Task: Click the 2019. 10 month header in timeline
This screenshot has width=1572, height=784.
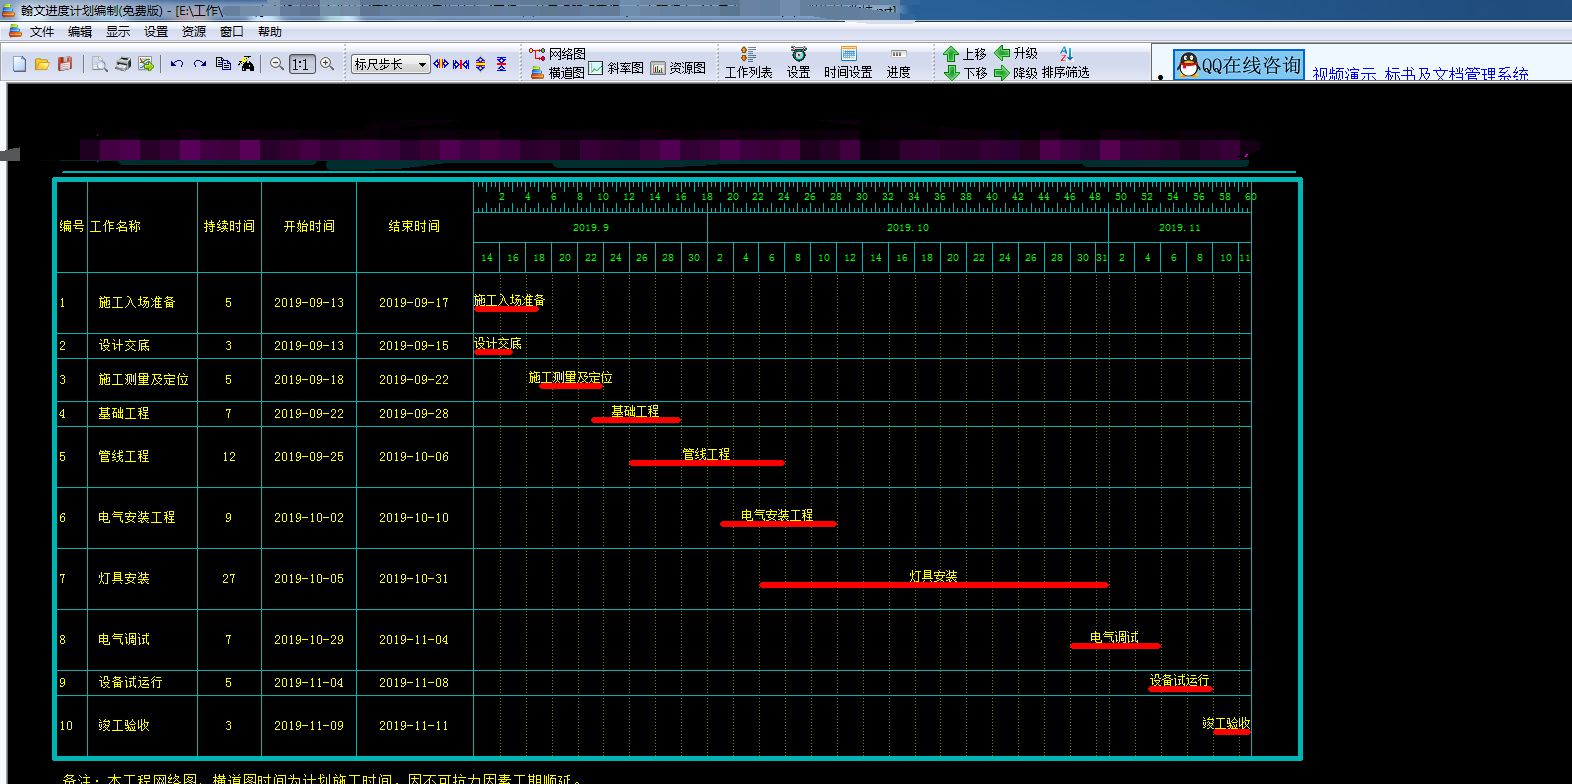Action: click(908, 228)
